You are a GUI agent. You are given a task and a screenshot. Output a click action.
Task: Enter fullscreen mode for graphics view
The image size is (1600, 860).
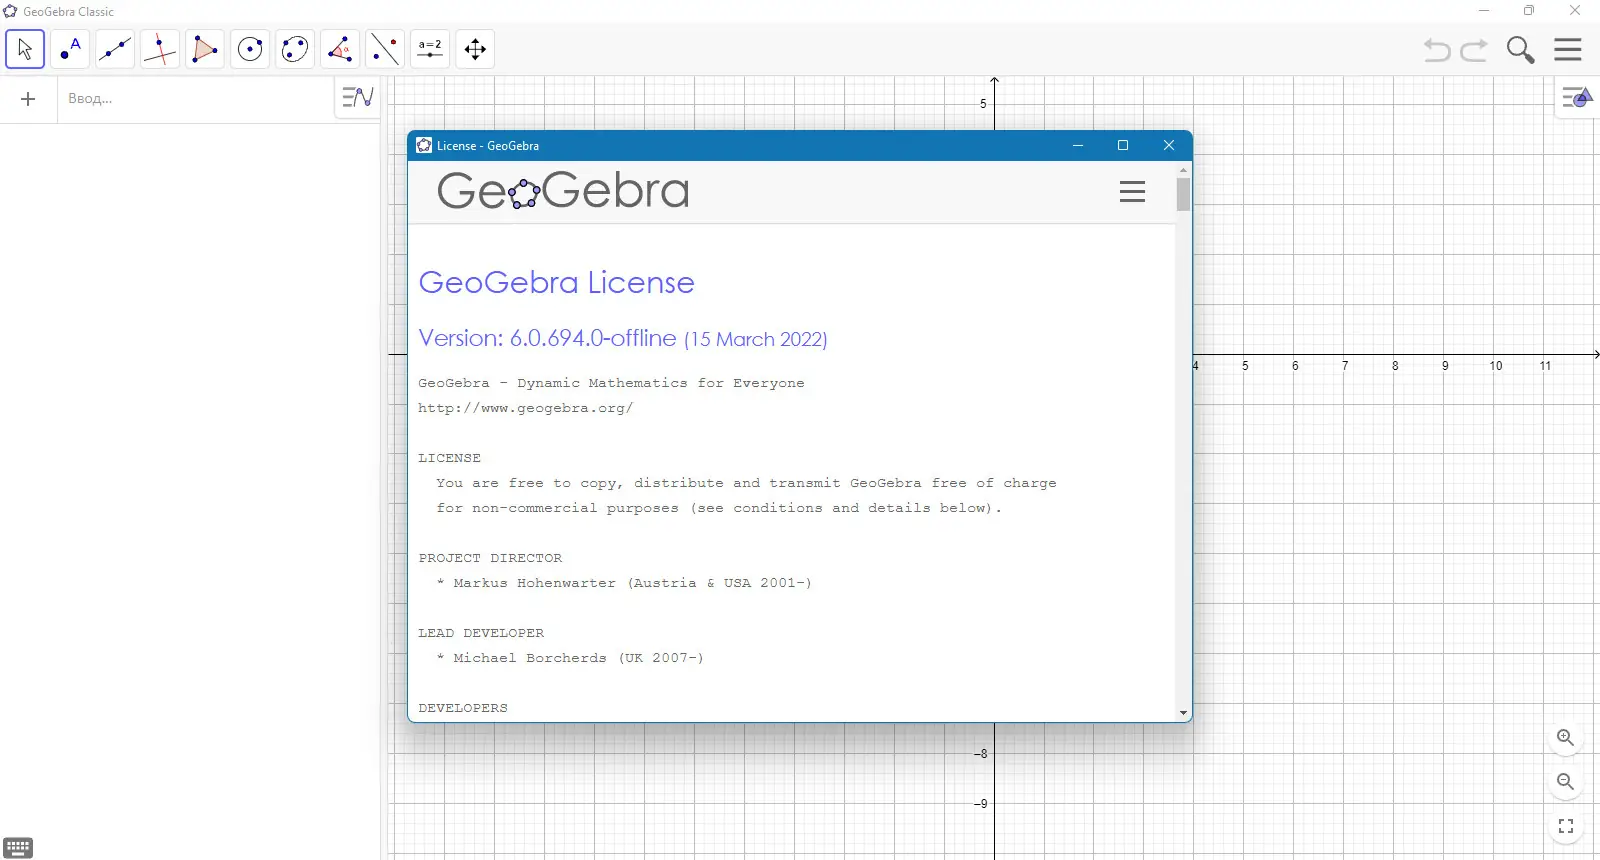pos(1566,826)
